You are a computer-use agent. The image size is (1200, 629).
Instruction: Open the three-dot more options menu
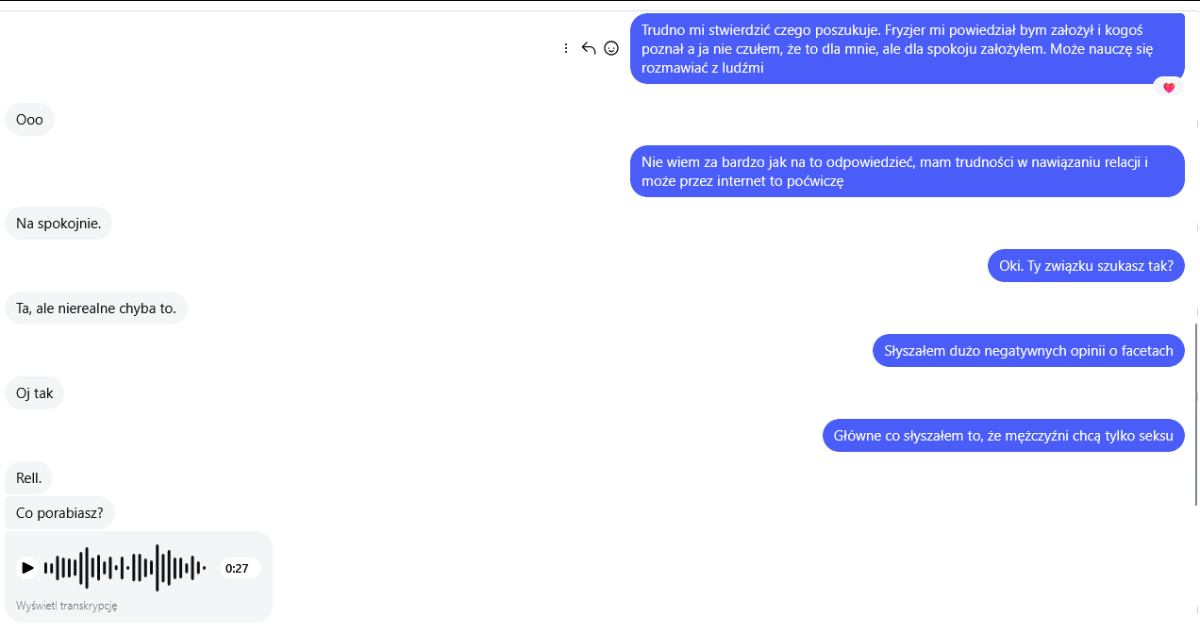tap(566, 48)
